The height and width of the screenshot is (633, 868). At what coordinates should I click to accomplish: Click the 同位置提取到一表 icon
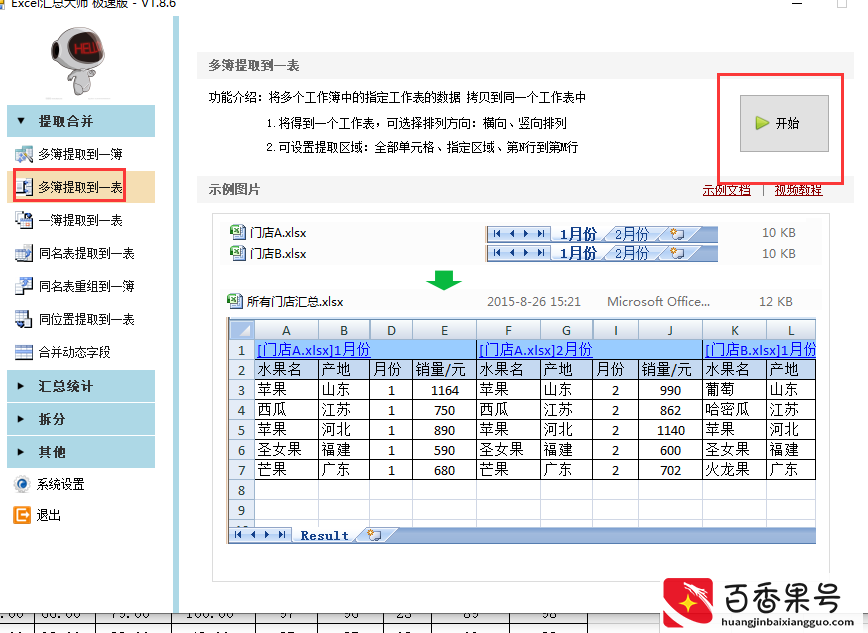click(x=24, y=319)
